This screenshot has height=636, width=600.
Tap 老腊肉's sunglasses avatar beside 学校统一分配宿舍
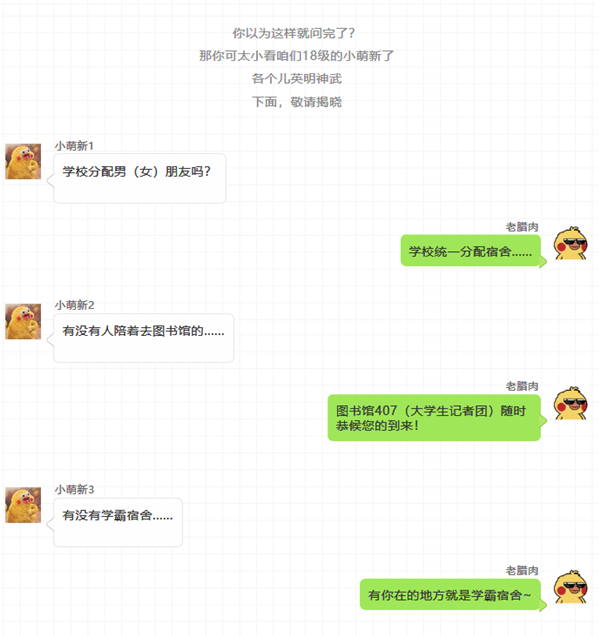click(x=571, y=243)
